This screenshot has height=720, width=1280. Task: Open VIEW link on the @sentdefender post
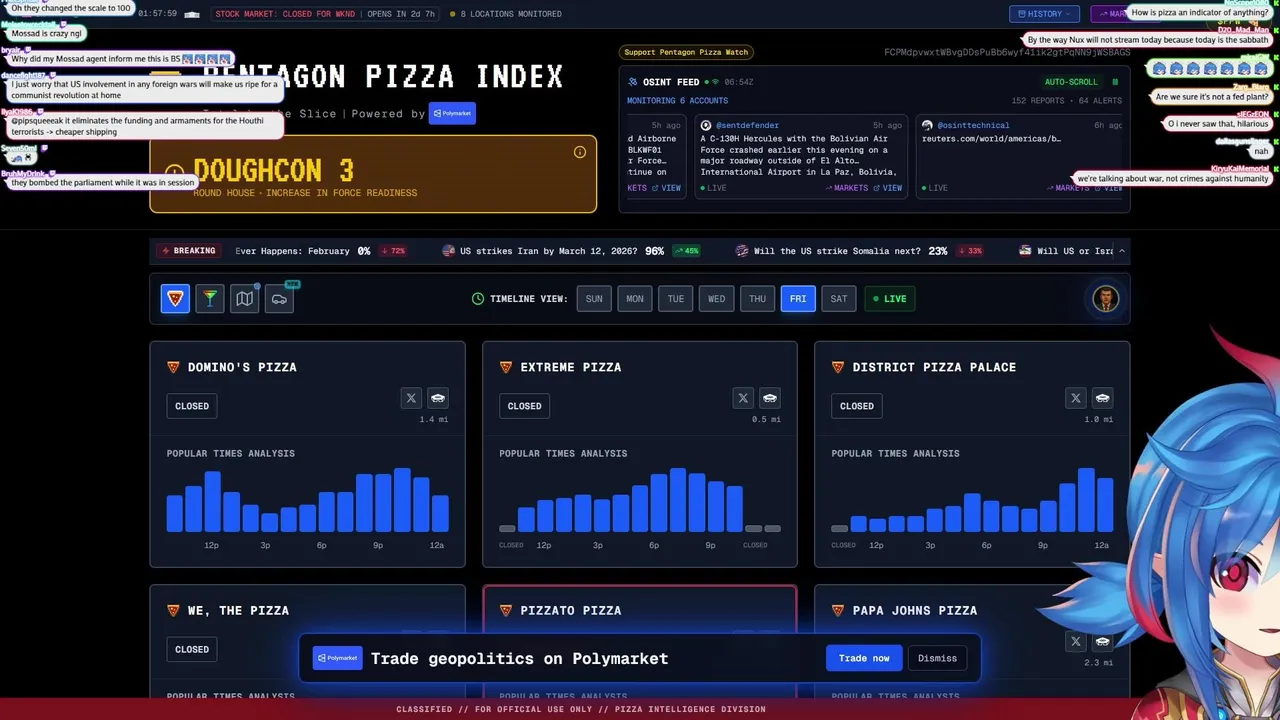tap(887, 188)
